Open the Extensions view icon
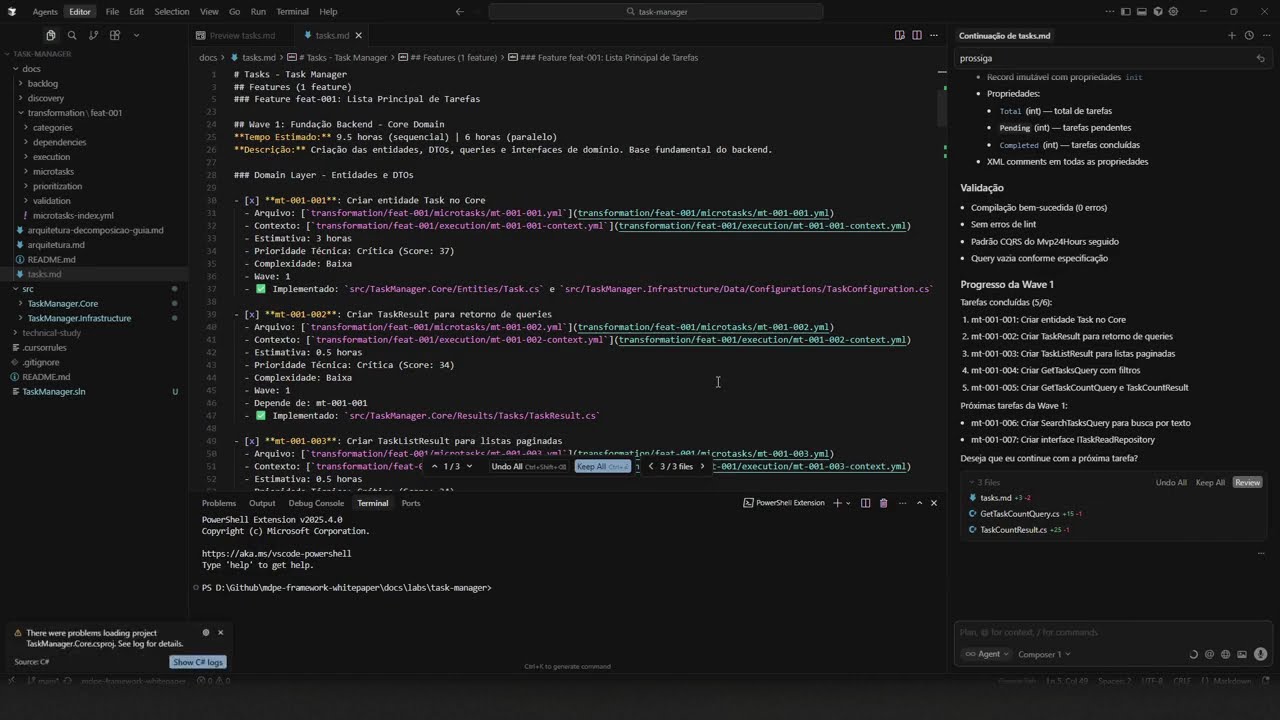The width and height of the screenshot is (1280, 720). pos(115,35)
